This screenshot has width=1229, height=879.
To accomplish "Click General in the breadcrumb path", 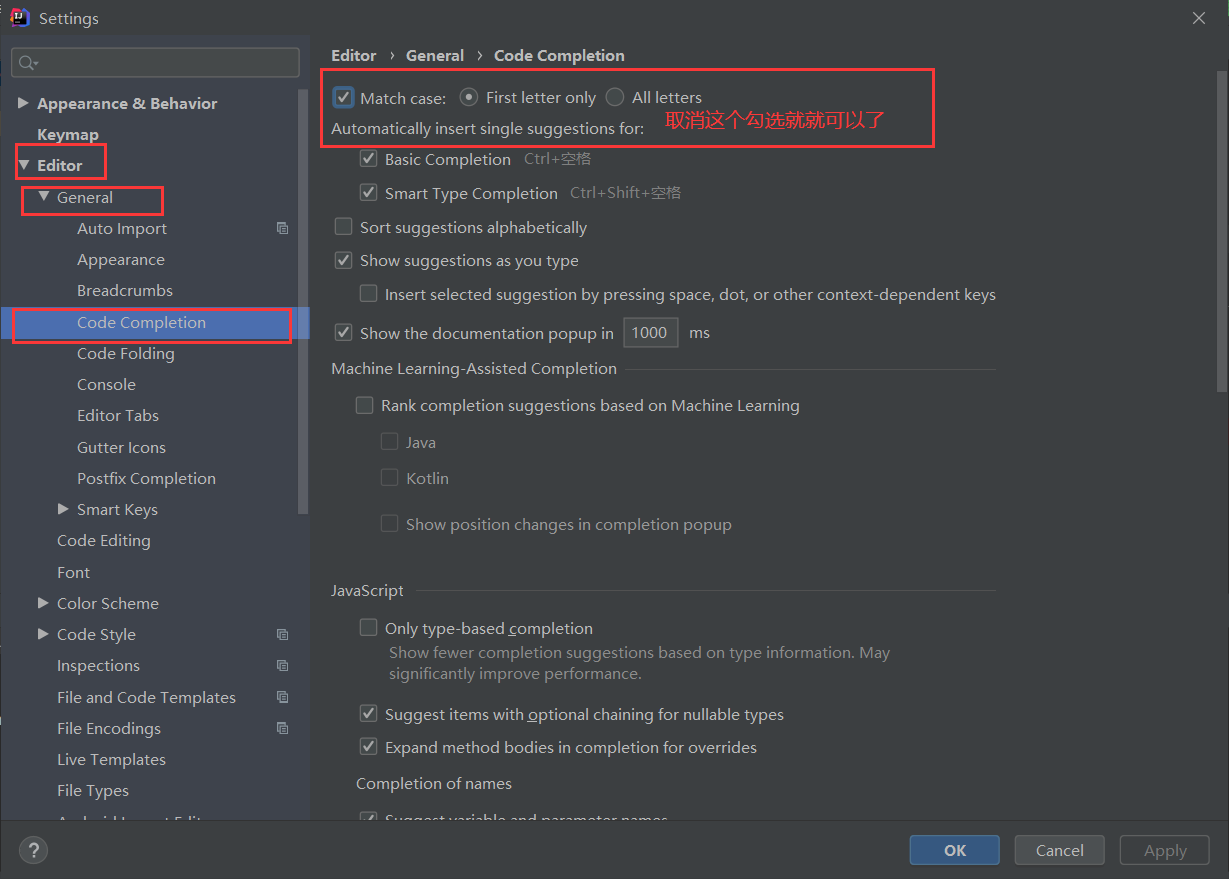I will pos(435,56).
